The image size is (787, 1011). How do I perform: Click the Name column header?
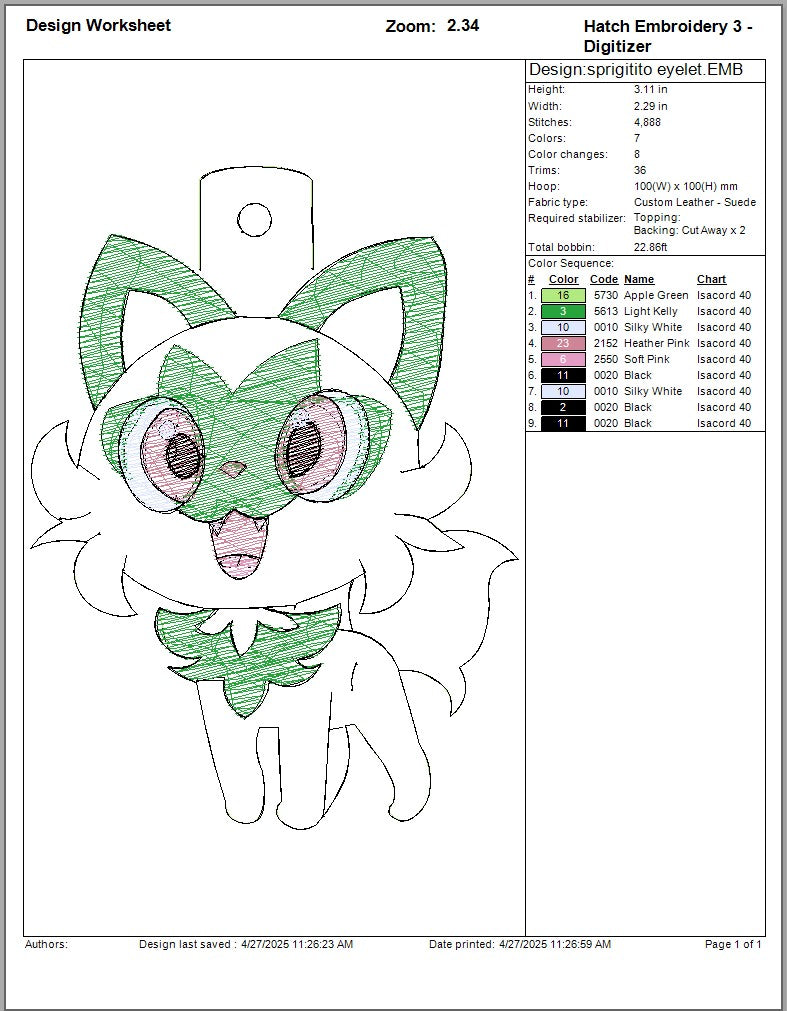(x=639, y=279)
